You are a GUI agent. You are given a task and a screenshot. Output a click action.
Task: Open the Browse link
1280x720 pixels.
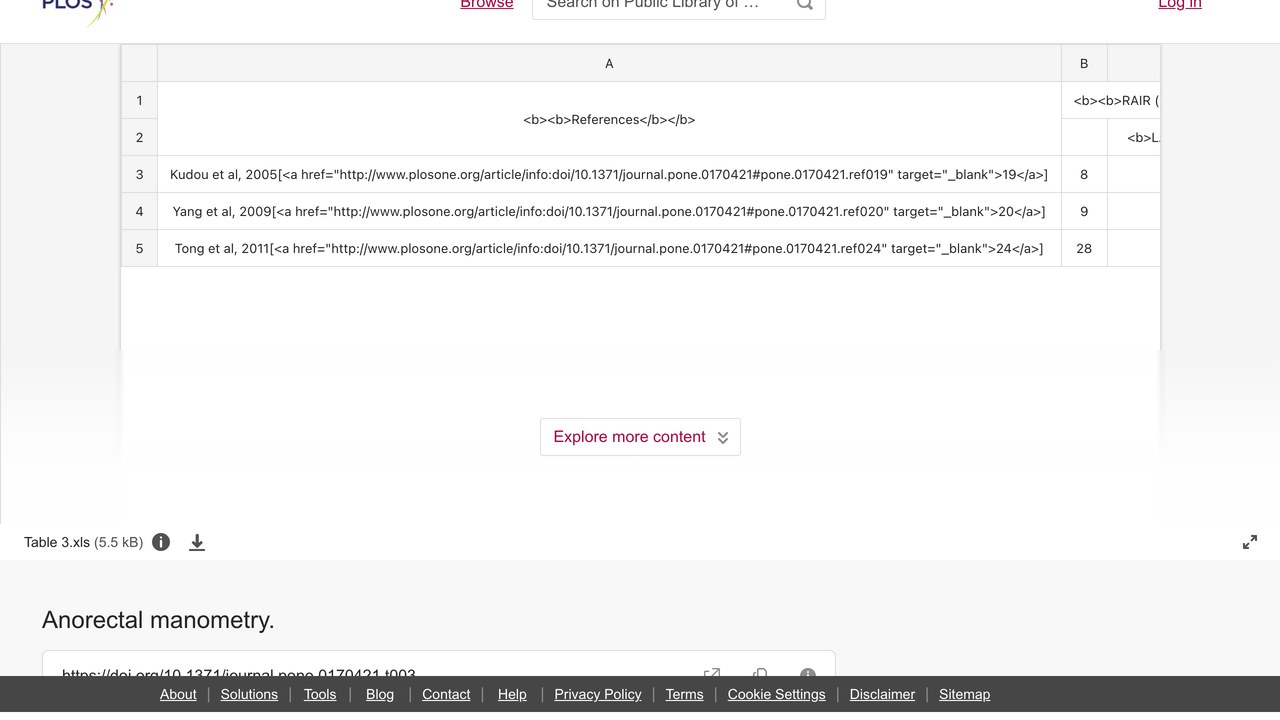487,4
